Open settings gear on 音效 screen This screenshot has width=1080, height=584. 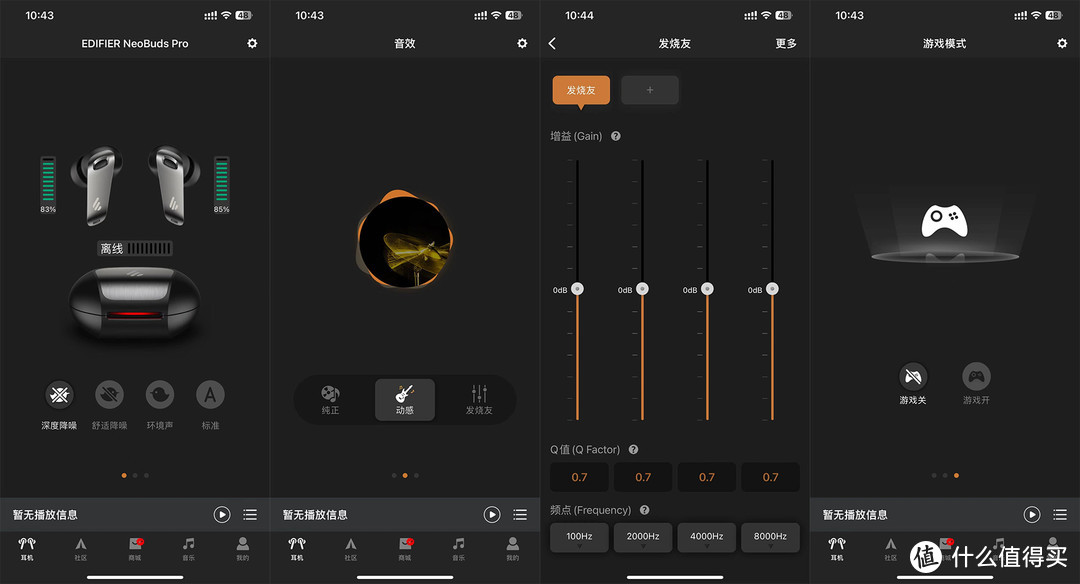[522, 43]
